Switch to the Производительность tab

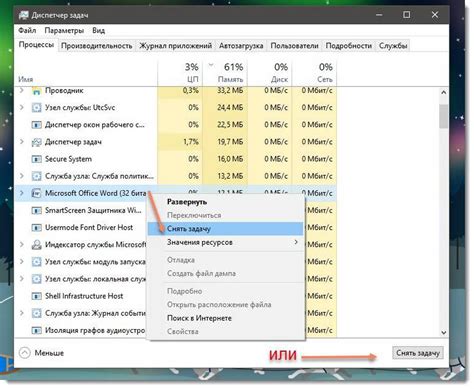(97, 46)
